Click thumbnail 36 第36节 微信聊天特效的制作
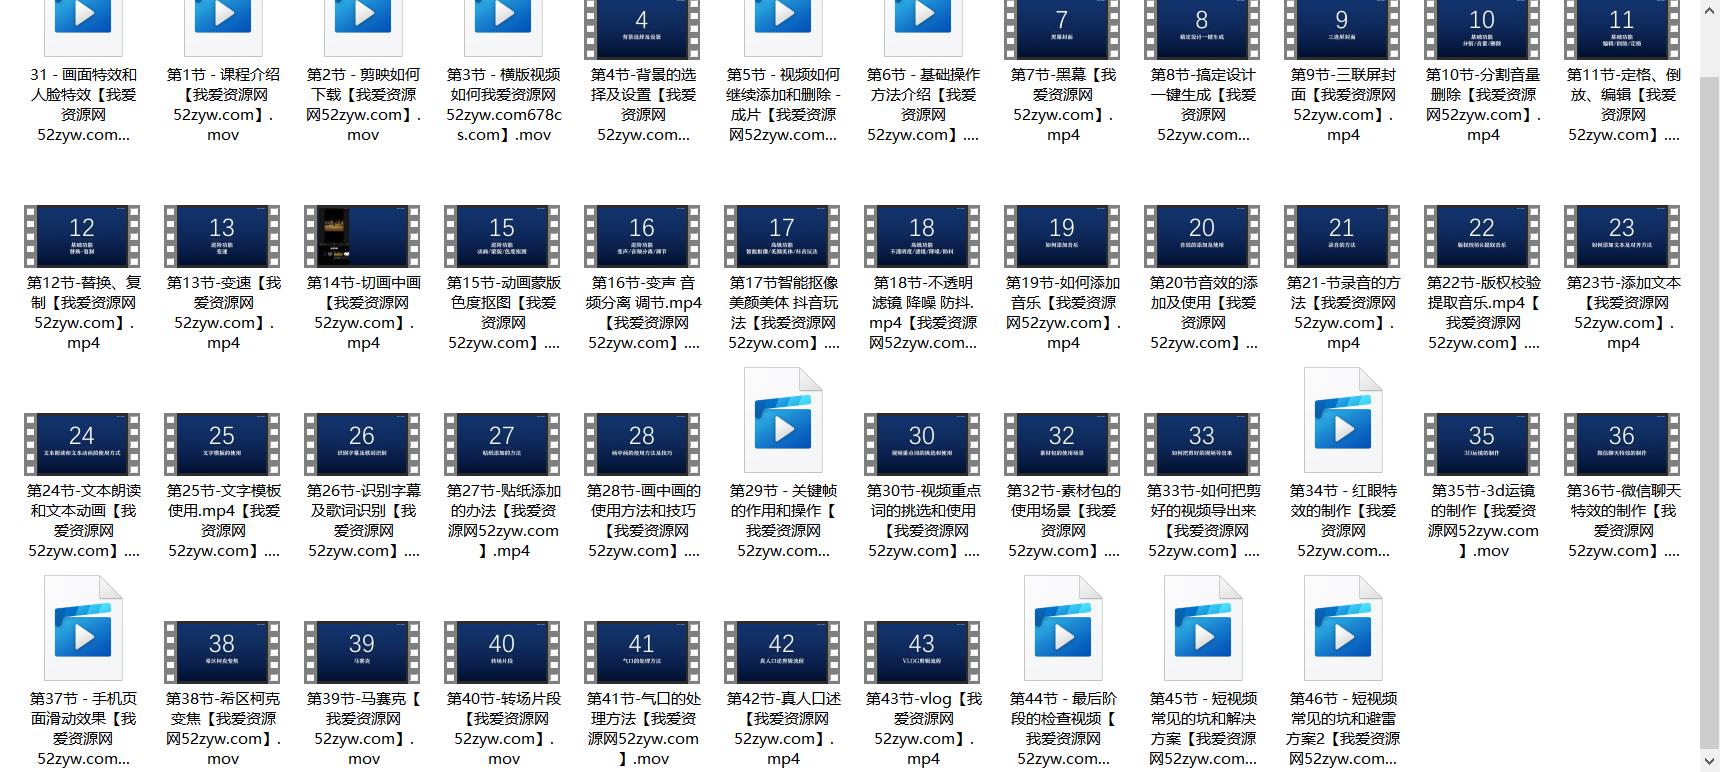Screen dimensions: 1720x772 pyautogui.click(x=1622, y=445)
